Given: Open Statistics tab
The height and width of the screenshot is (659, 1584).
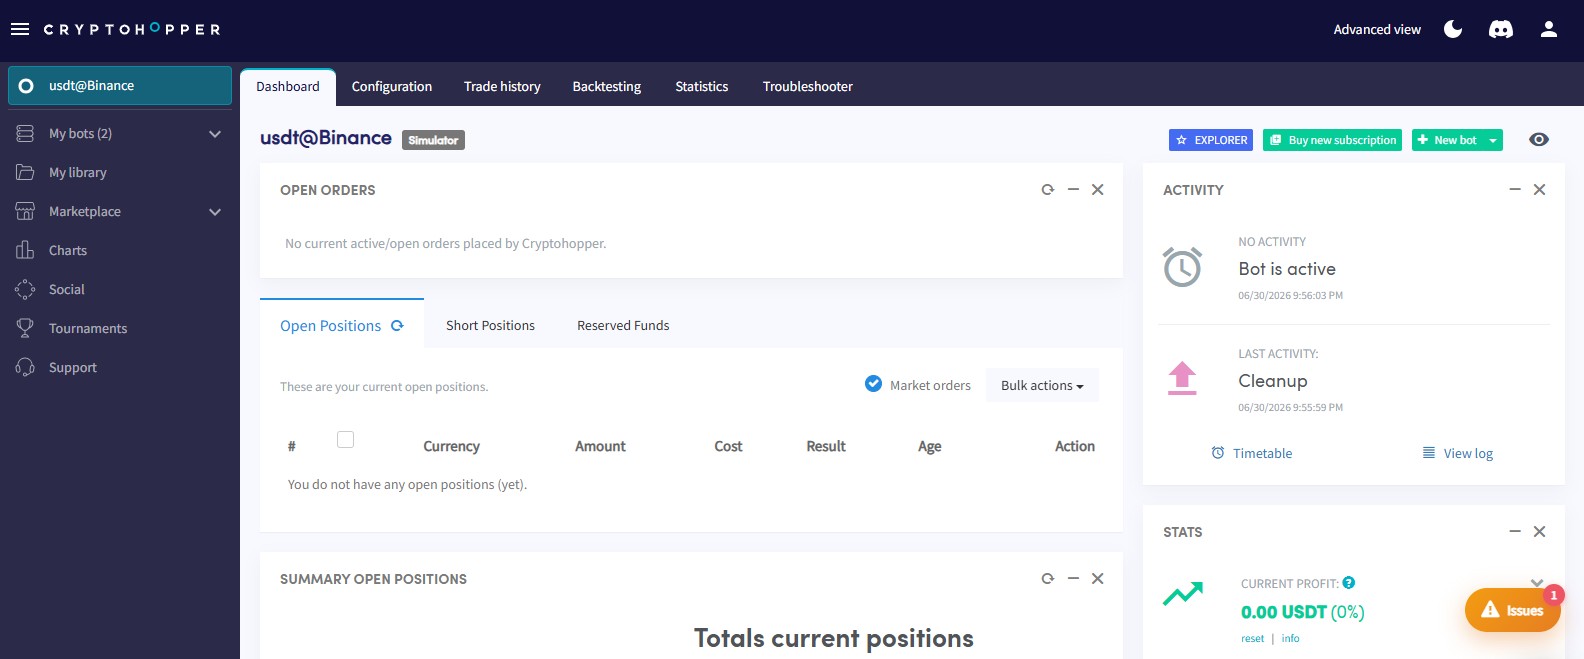Looking at the screenshot, I should [x=702, y=87].
